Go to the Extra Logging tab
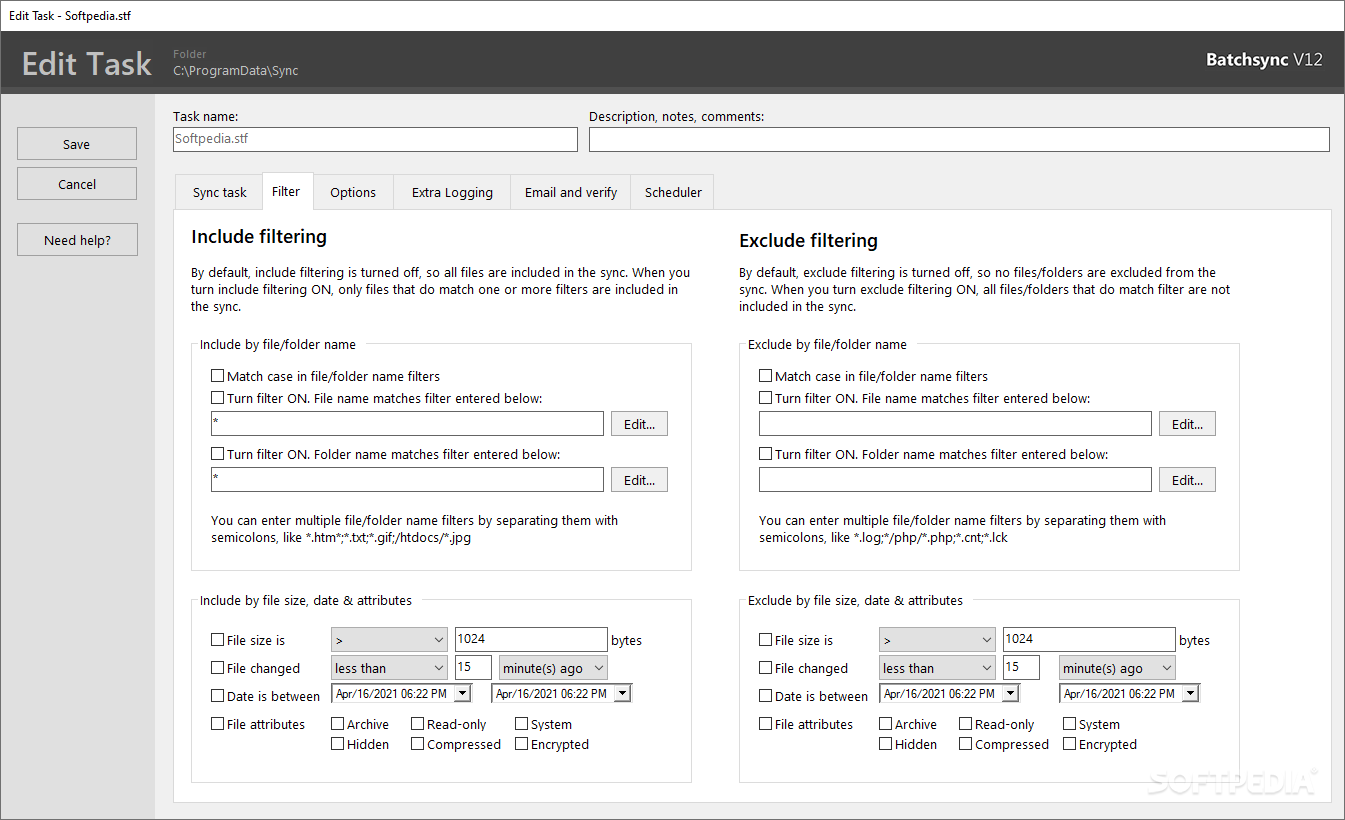1345x820 pixels. coord(452,192)
